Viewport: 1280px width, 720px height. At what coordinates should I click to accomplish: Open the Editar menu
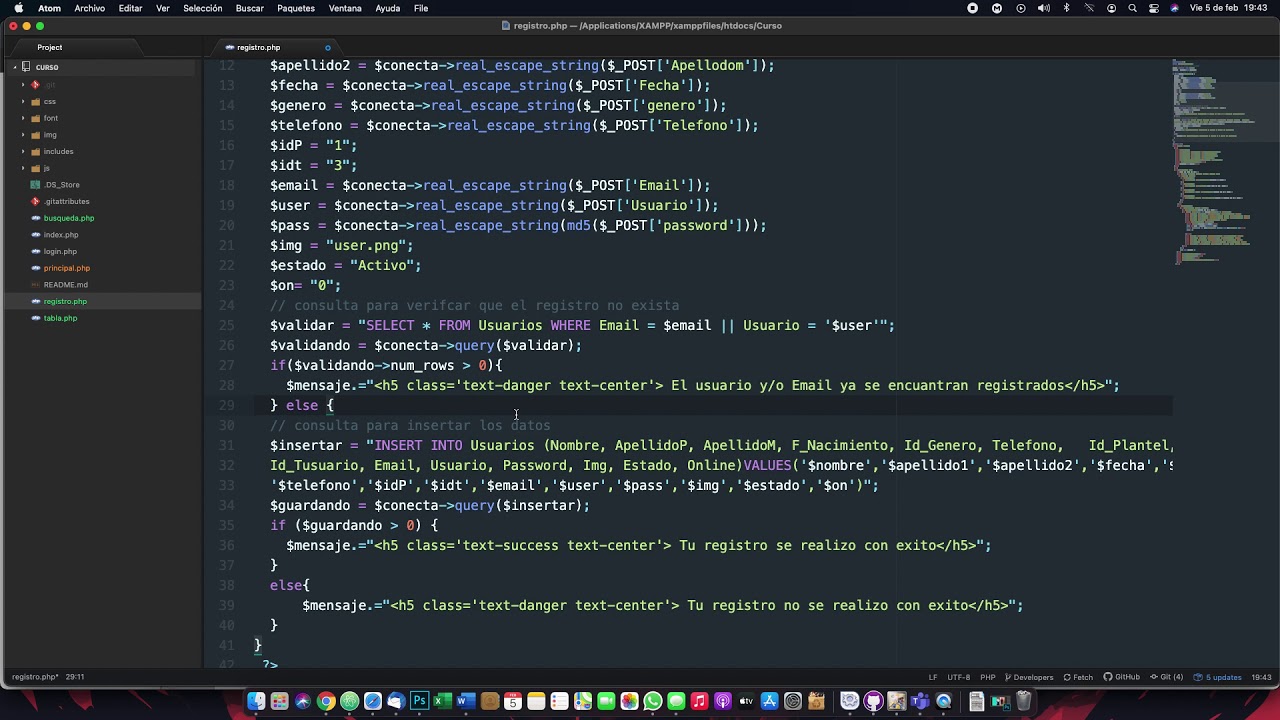tap(130, 8)
